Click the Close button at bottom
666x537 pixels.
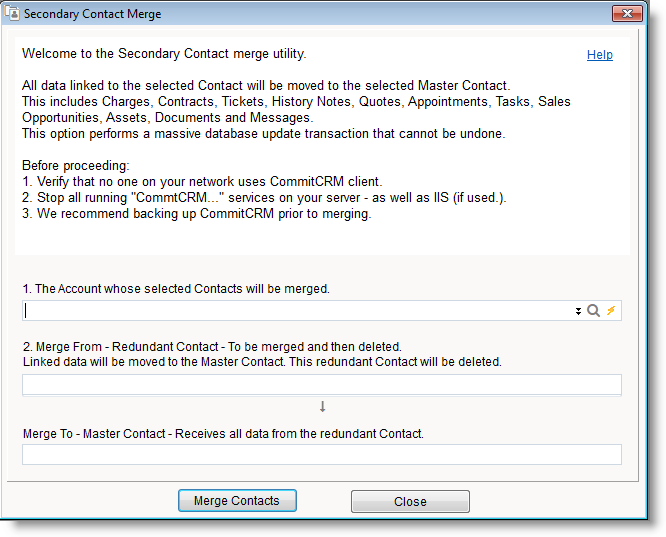(410, 501)
